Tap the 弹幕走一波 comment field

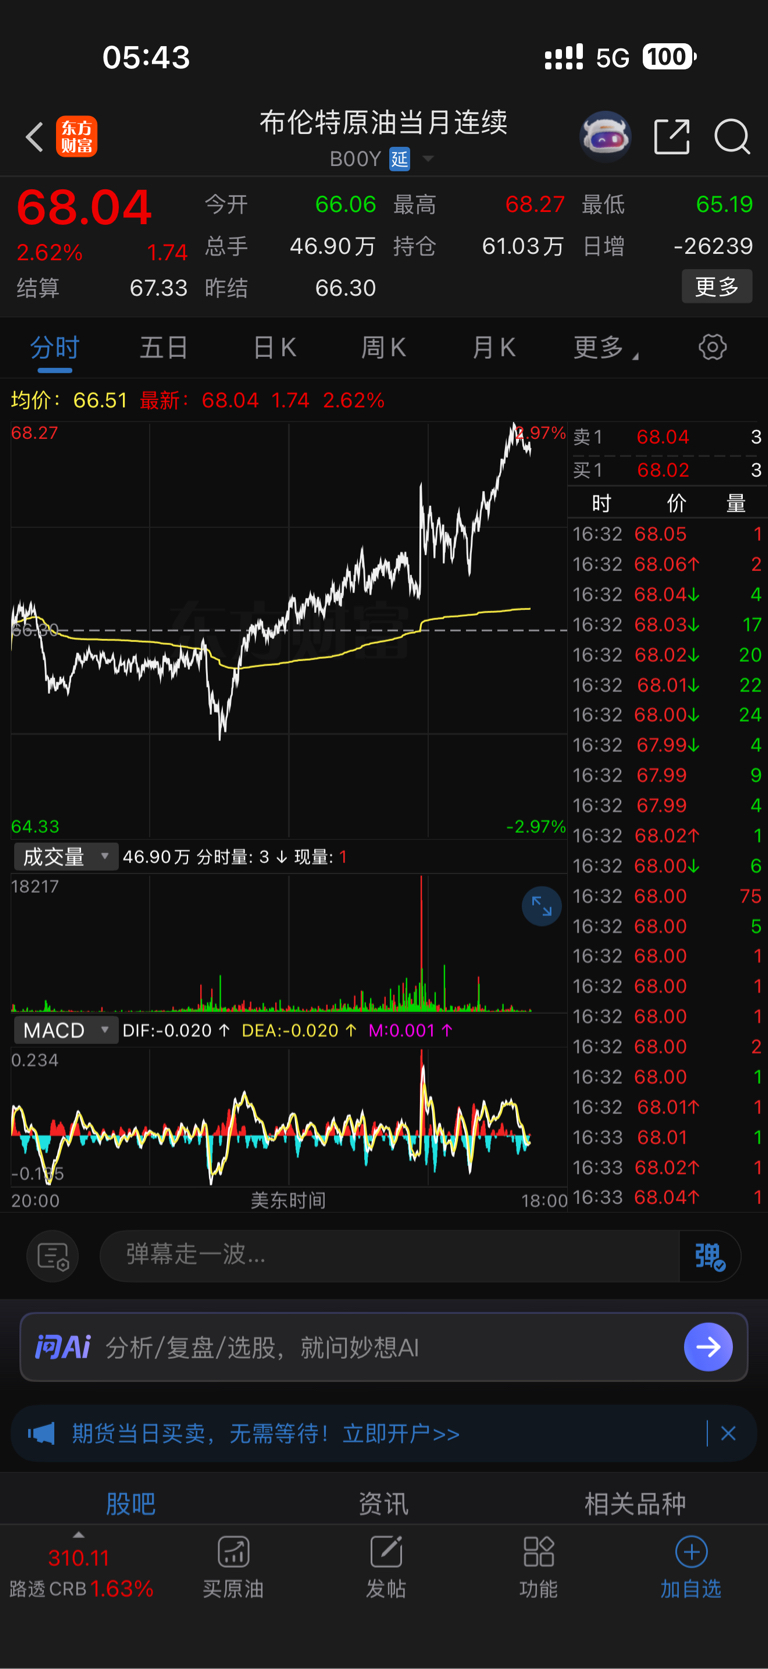pyautogui.click(x=390, y=1255)
